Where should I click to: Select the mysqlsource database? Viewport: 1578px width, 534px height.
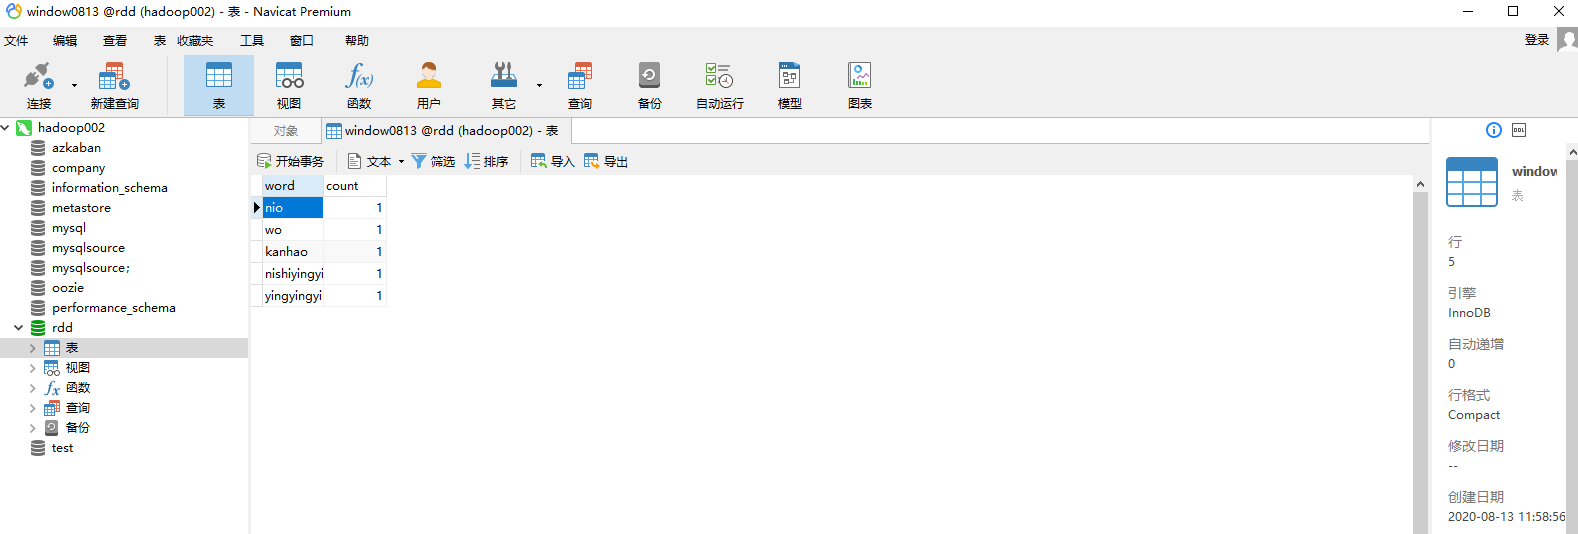pos(88,248)
